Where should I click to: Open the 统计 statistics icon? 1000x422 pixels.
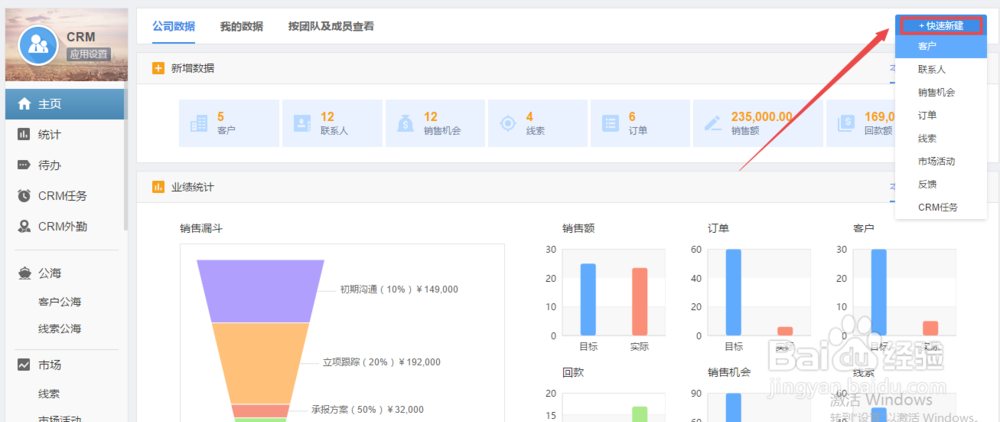coord(24,135)
